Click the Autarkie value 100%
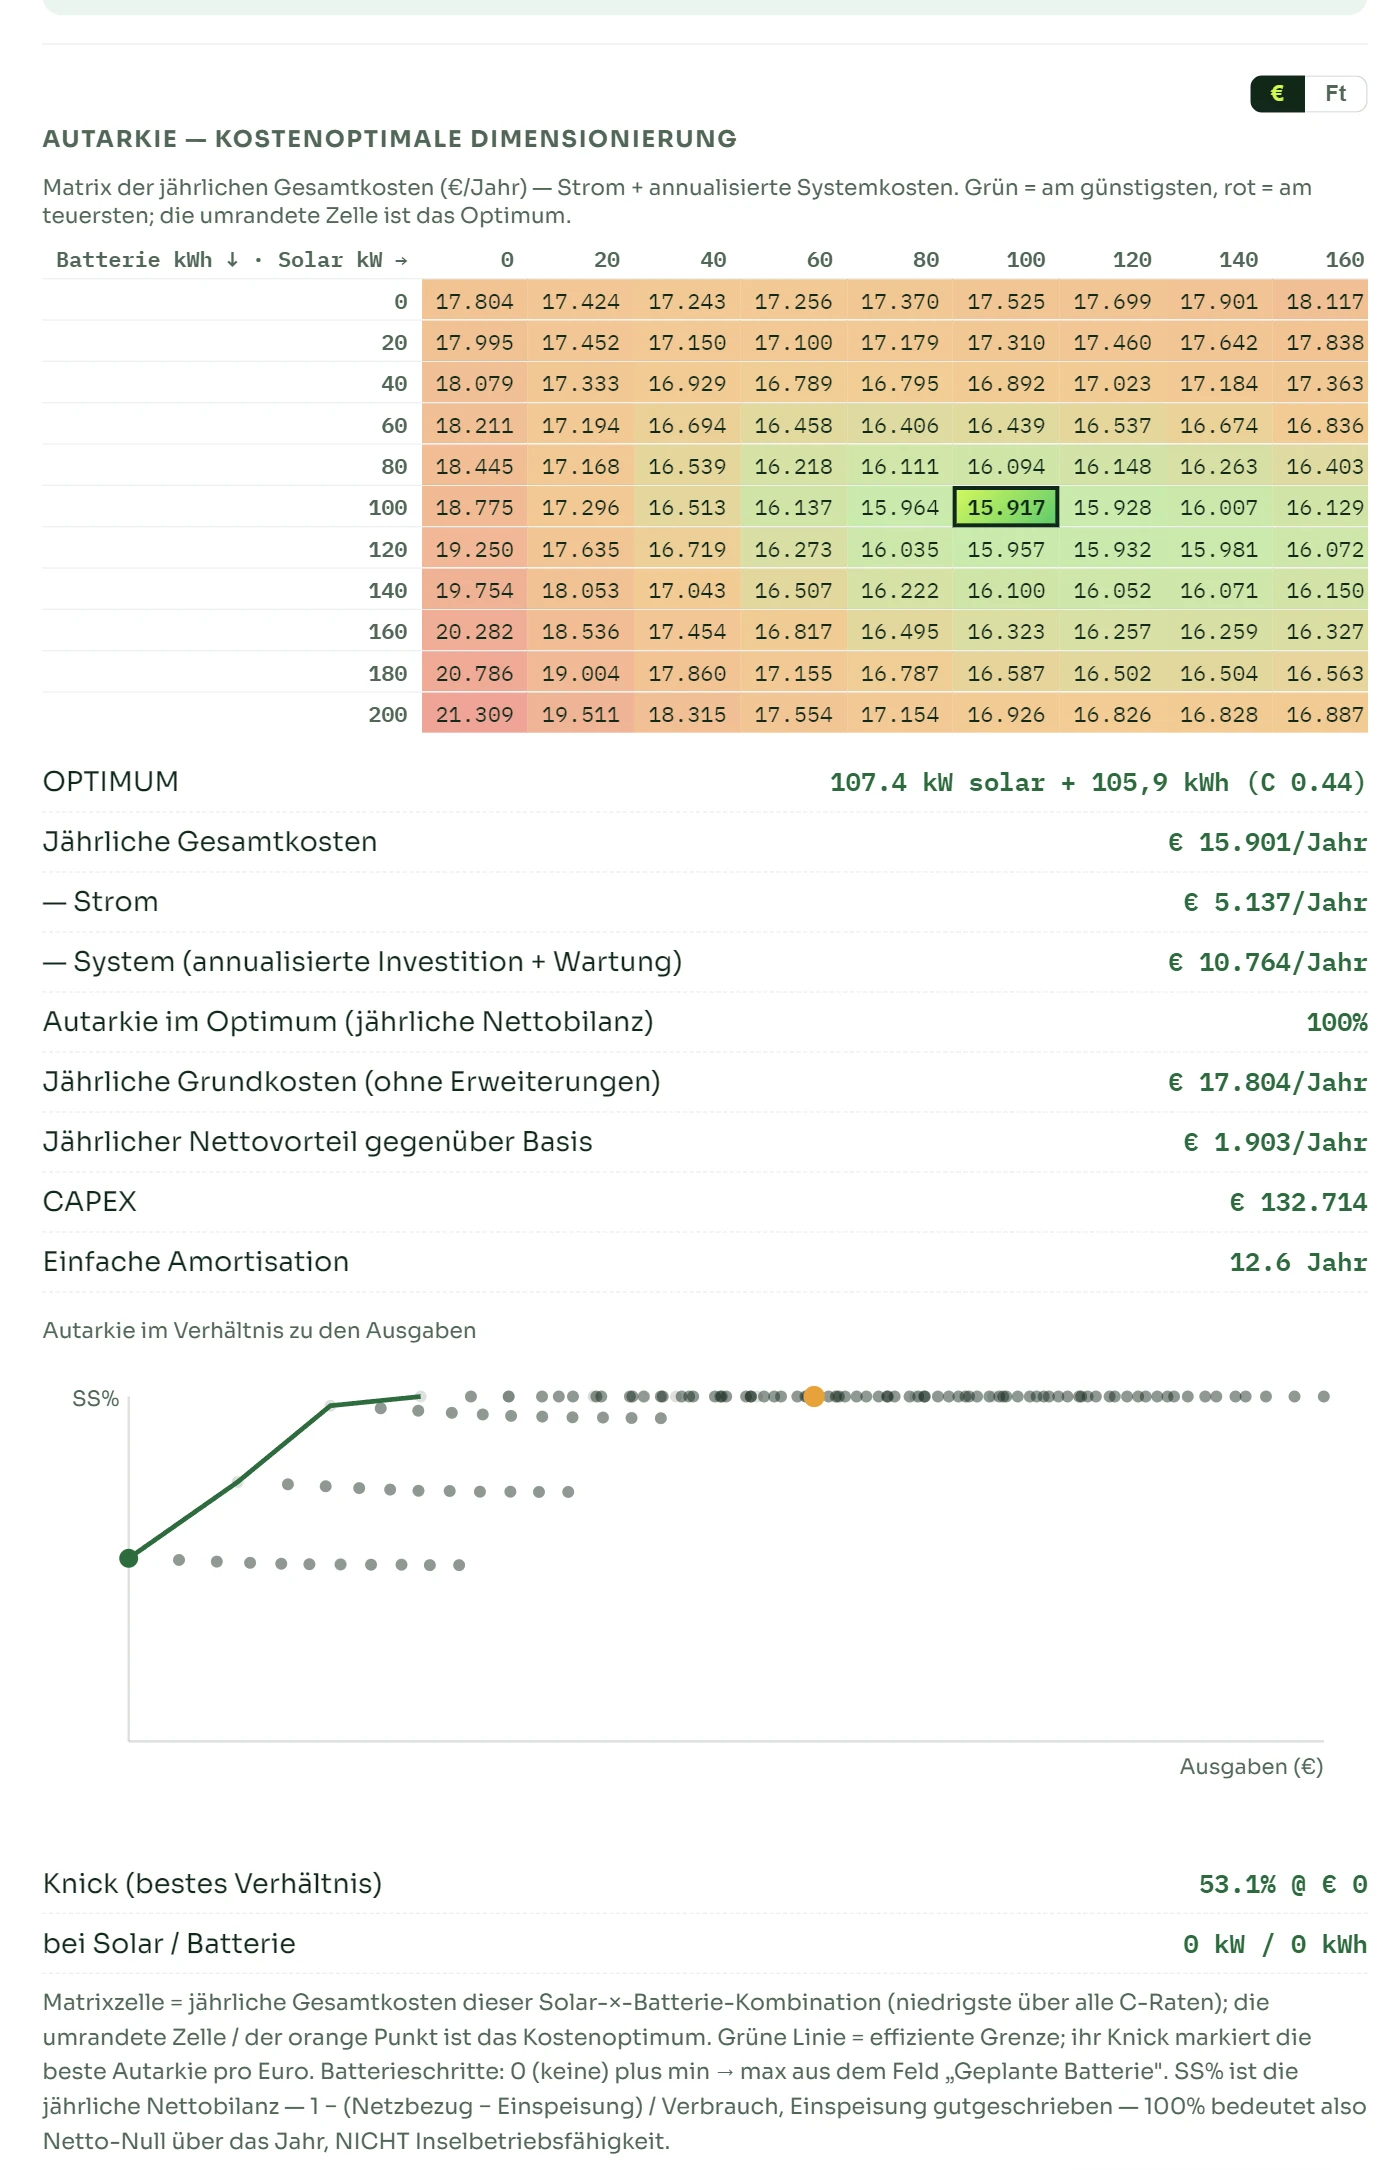Image resolution: width=1390 pixels, height=2170 pixels. point(1336,1022)
